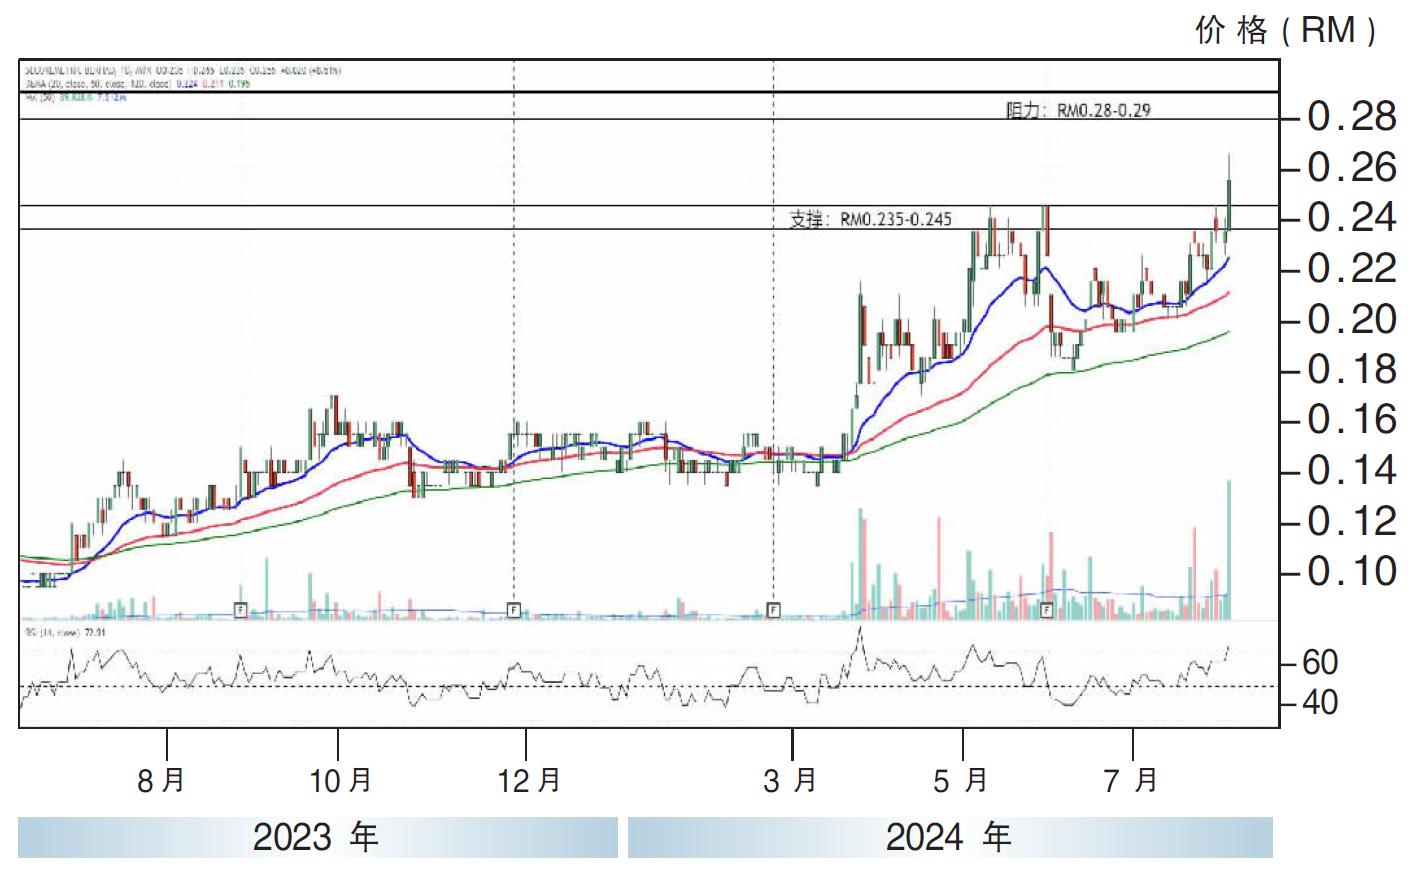The height and width of the screenshot is (874, 1418).
Task: Click the 8月 date axis label
Action: (x=161, y=780)
